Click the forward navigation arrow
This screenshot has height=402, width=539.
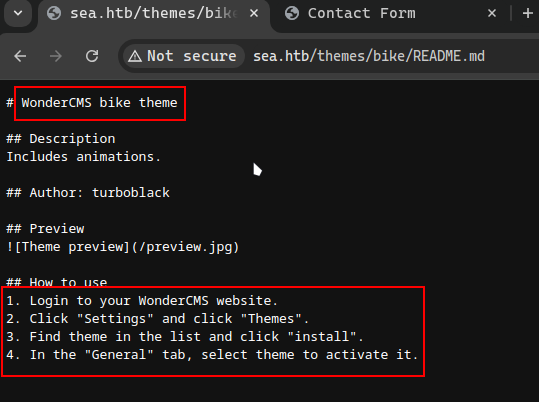pos(56,56)
